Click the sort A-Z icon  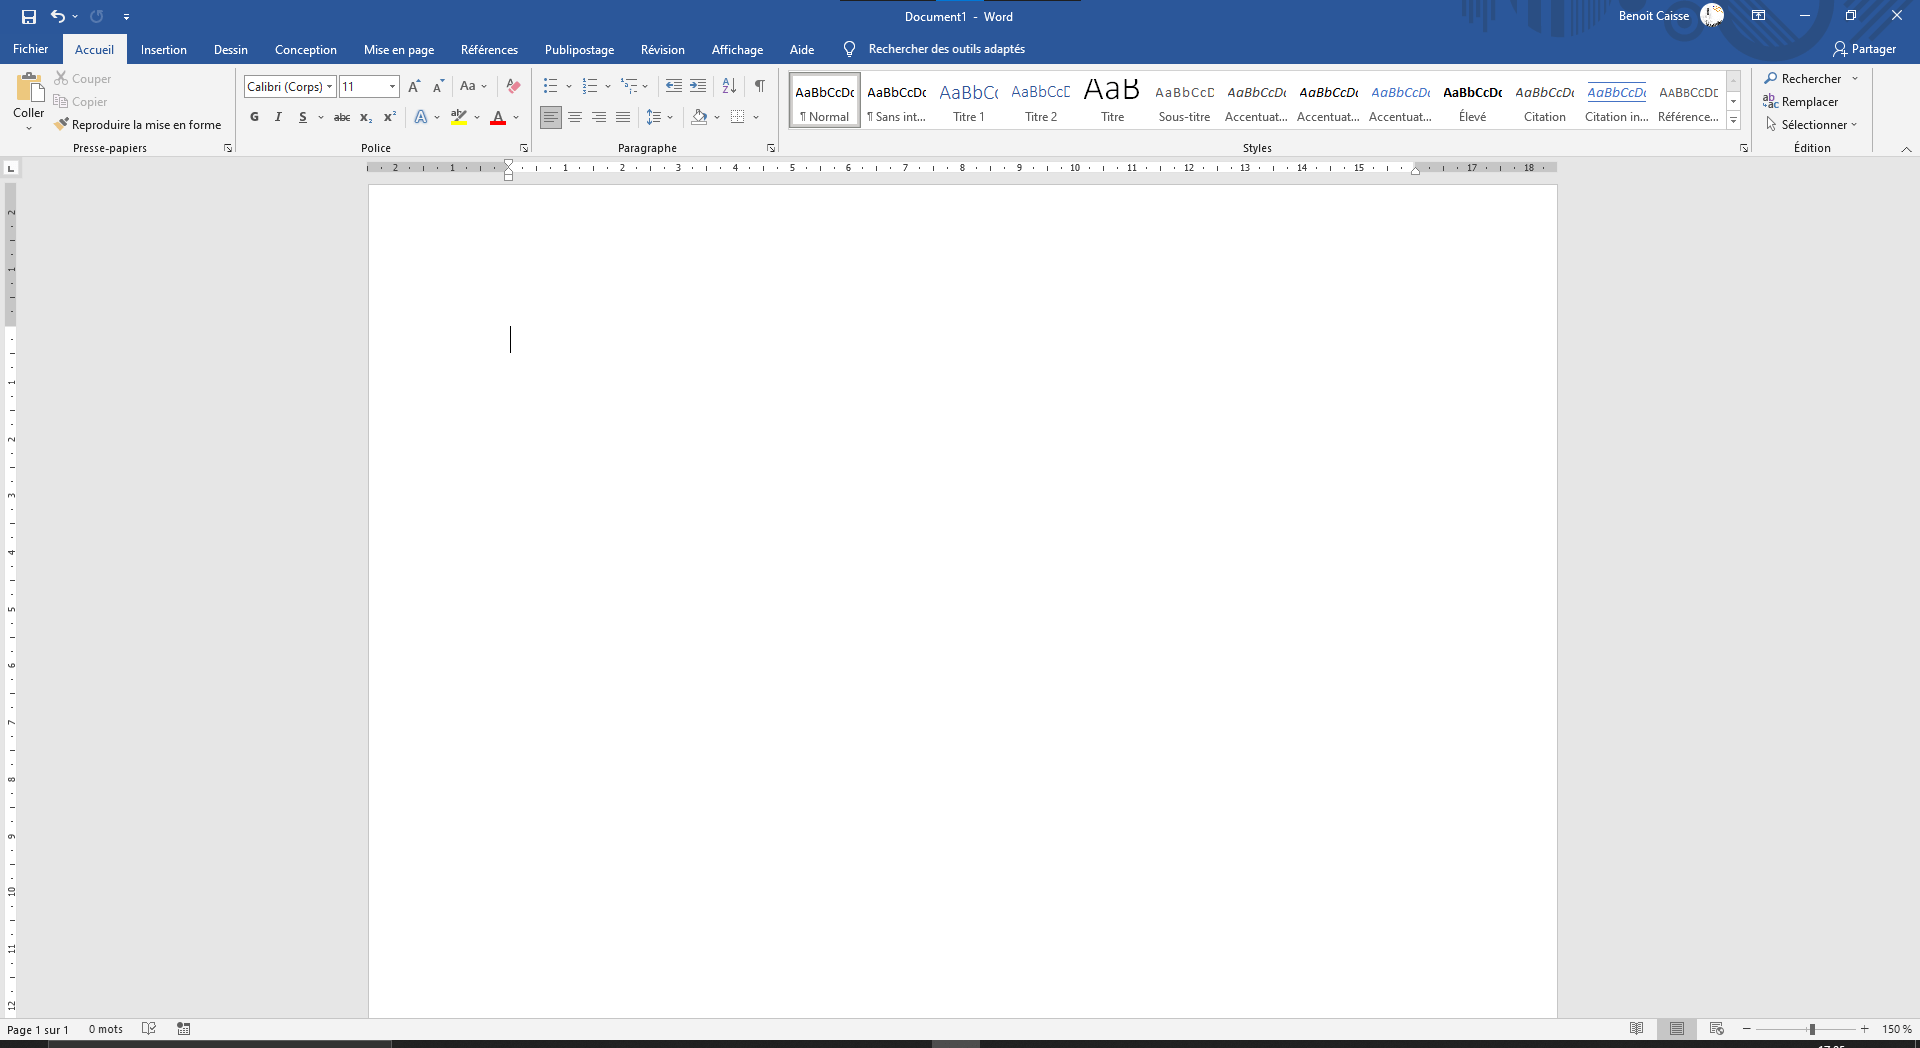[729, 86]
